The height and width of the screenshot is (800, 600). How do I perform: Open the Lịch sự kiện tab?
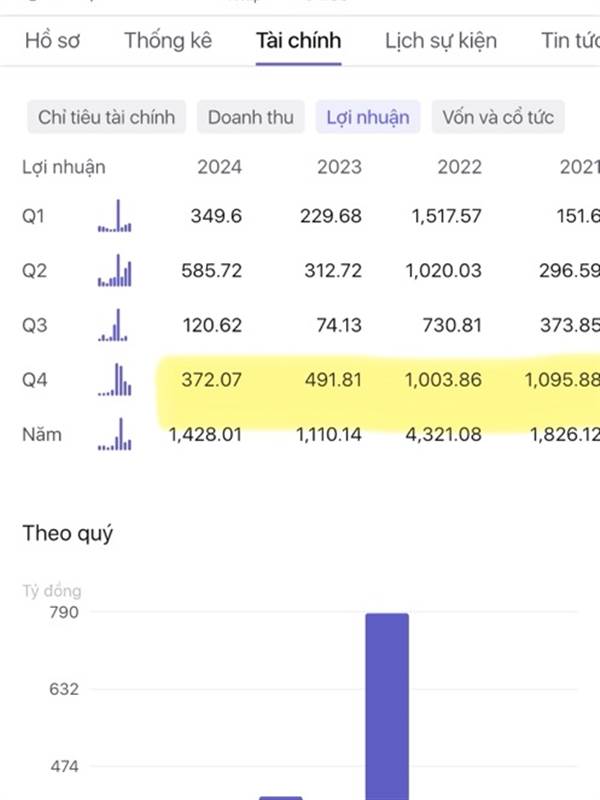(x=441, y=41)
